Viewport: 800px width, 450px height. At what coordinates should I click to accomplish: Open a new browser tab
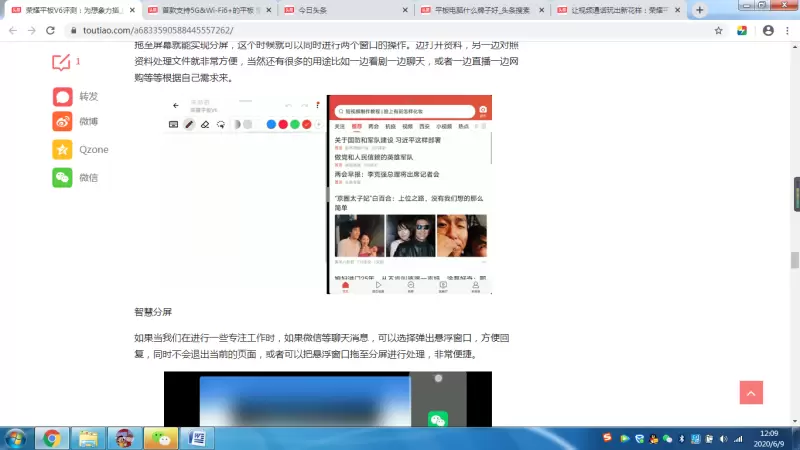[x=700, y=10]
